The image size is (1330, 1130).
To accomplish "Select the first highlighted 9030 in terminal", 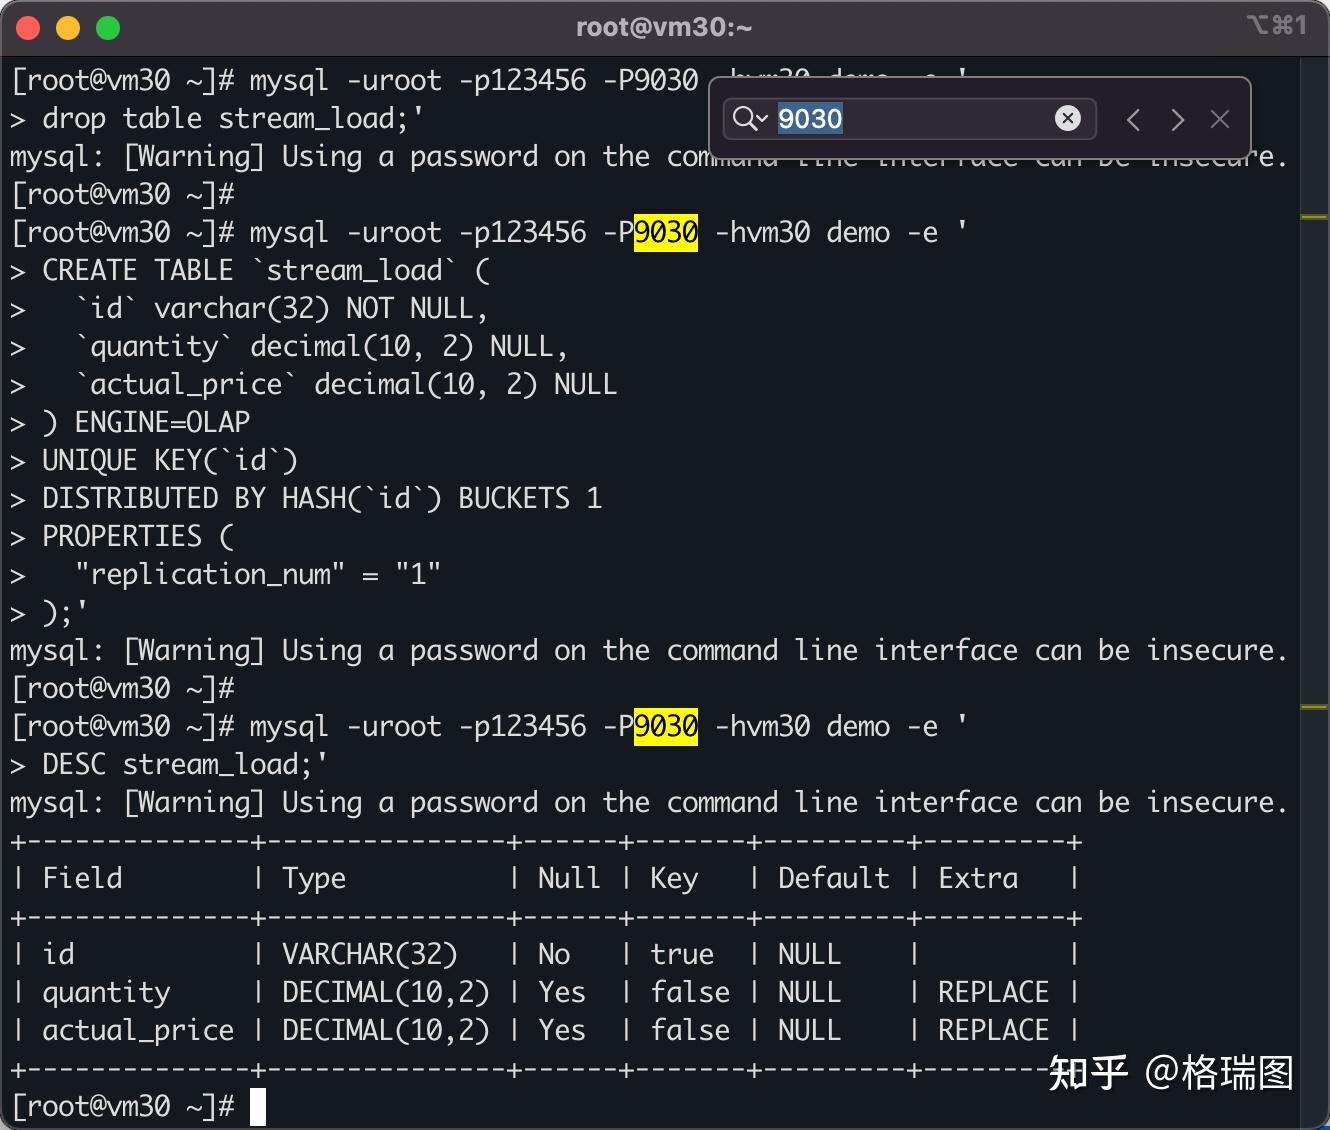I will [x=665, y=232].
